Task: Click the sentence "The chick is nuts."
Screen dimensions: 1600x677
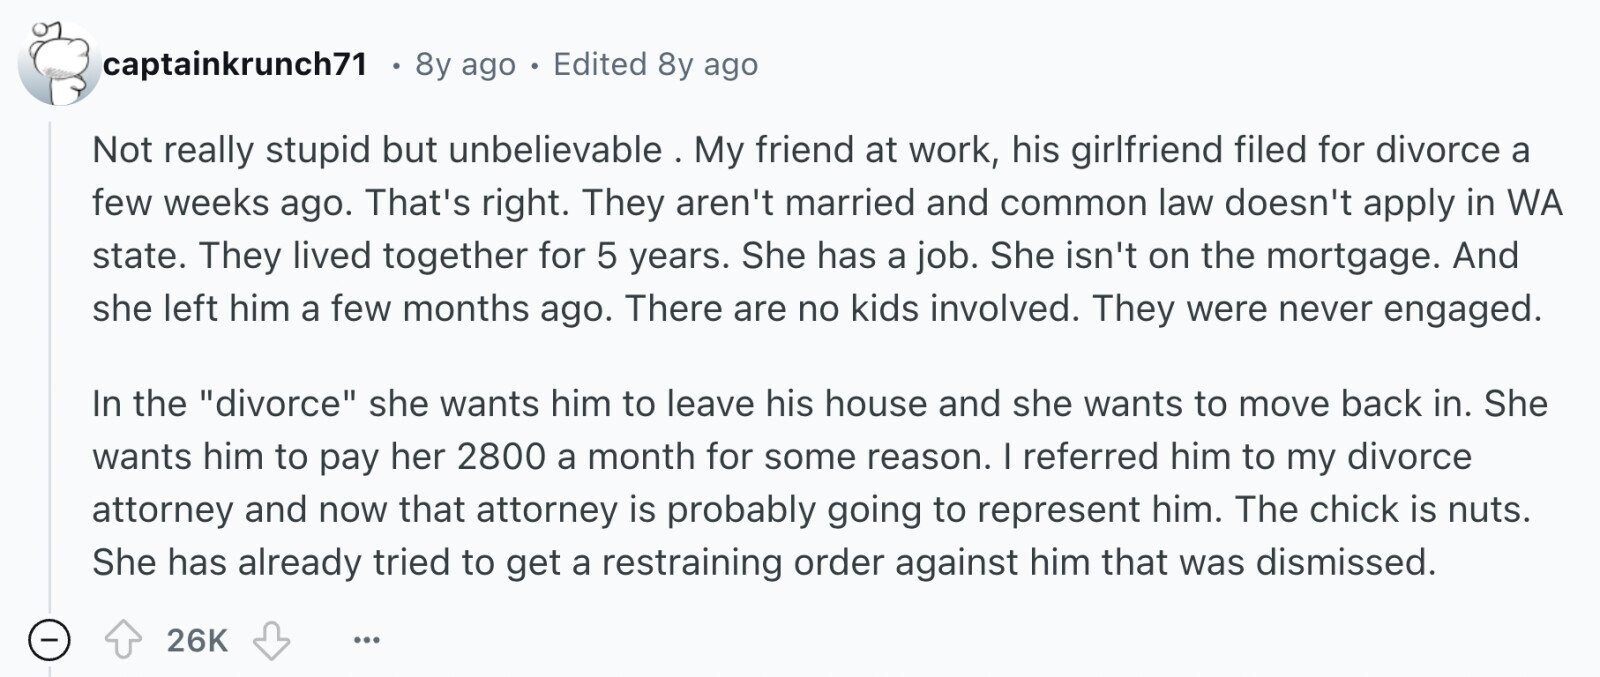Action: pyautogui.click(x=1383, y=510)
